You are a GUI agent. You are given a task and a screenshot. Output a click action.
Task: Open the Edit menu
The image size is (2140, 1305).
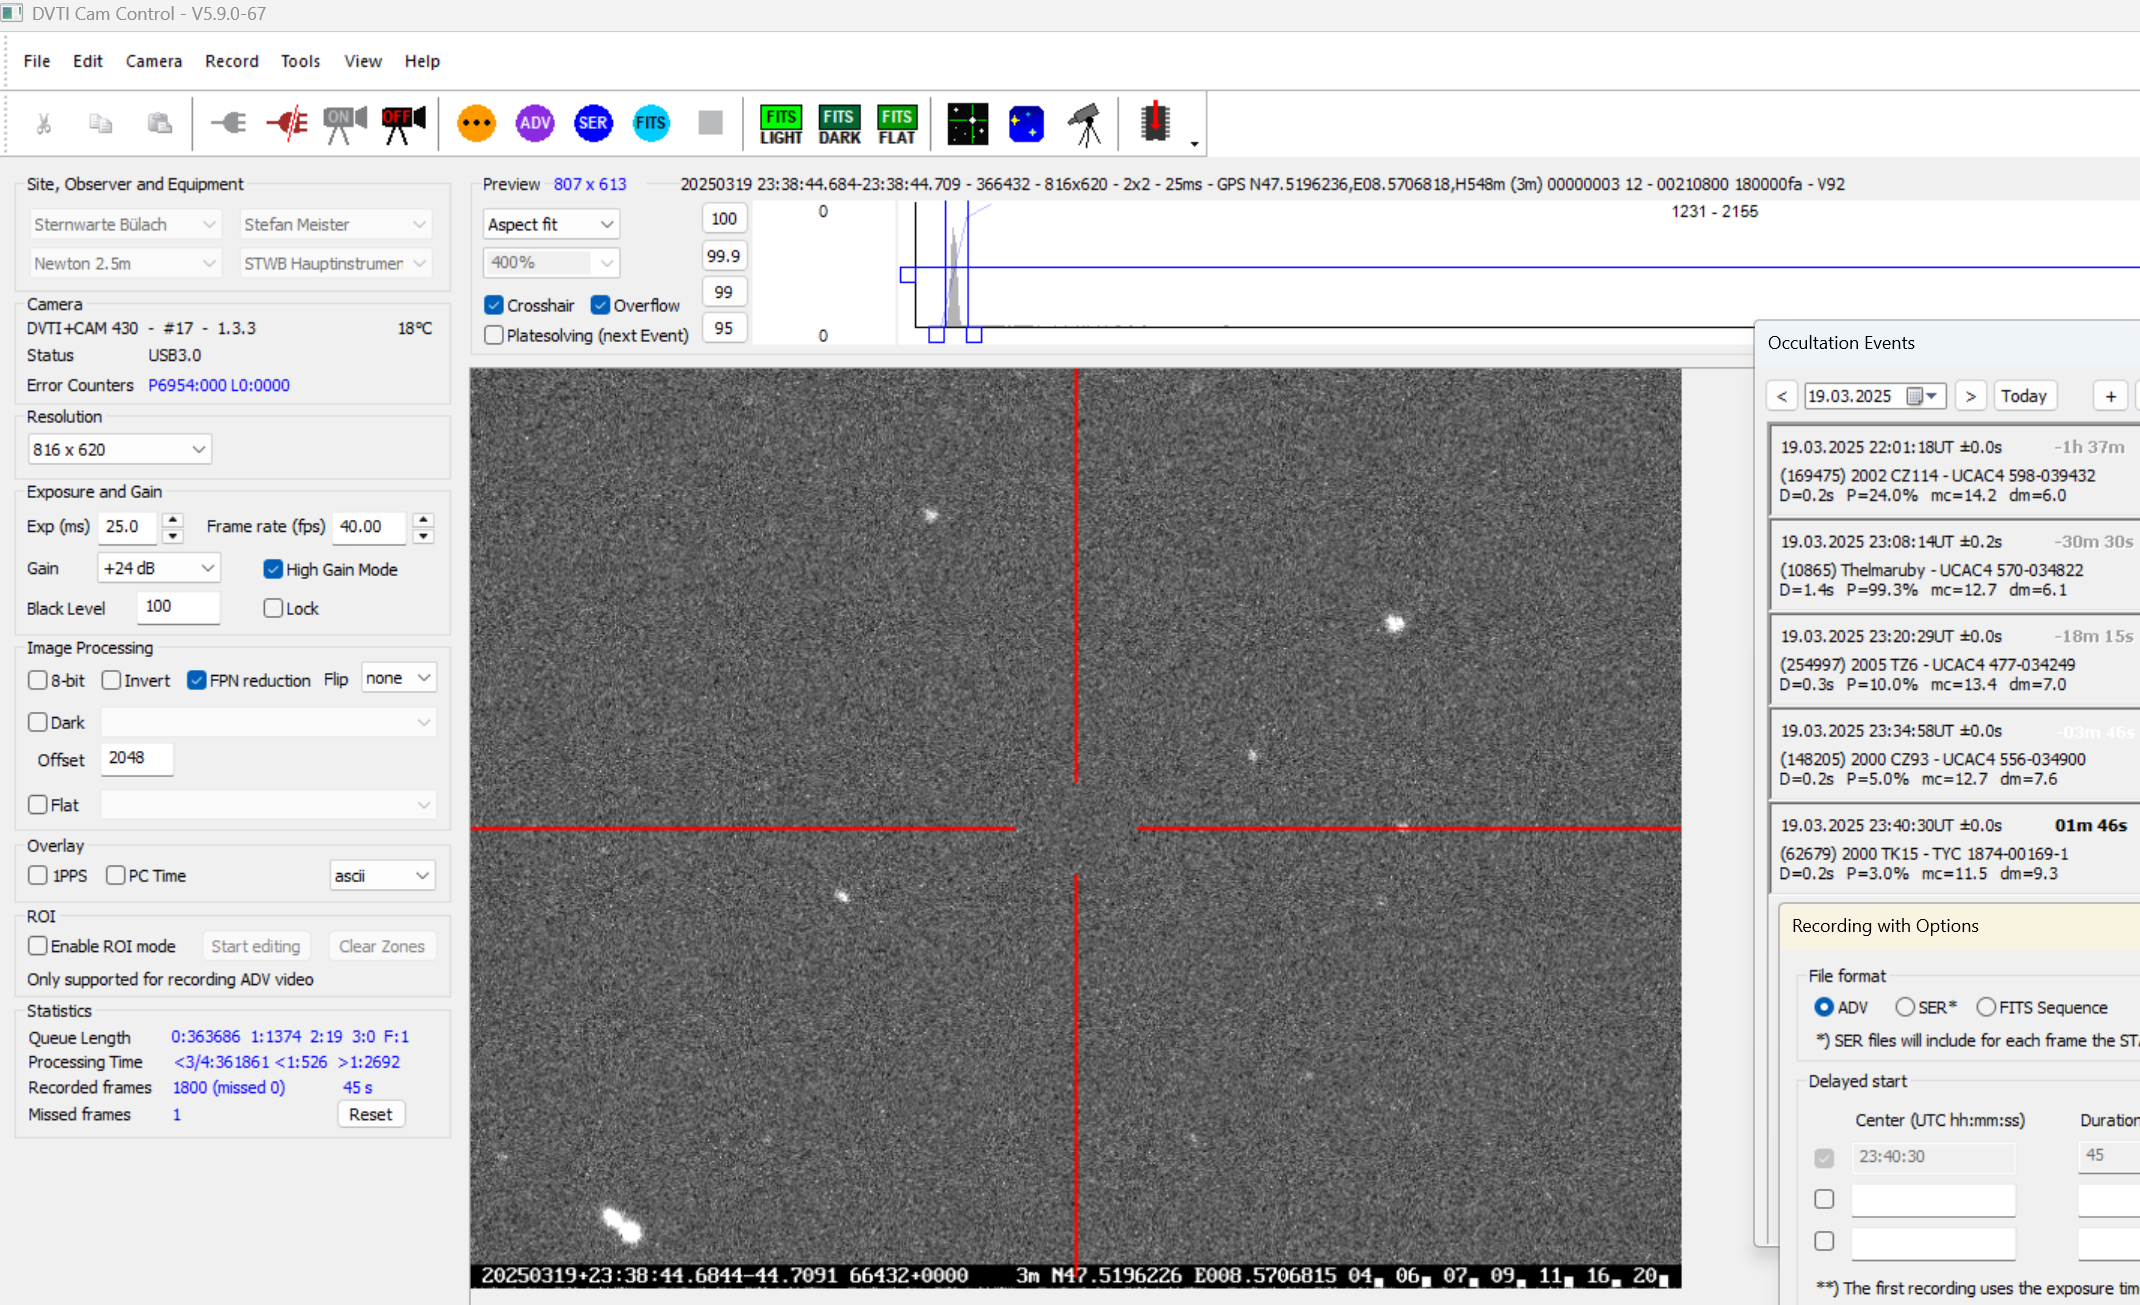coord(88,61)
